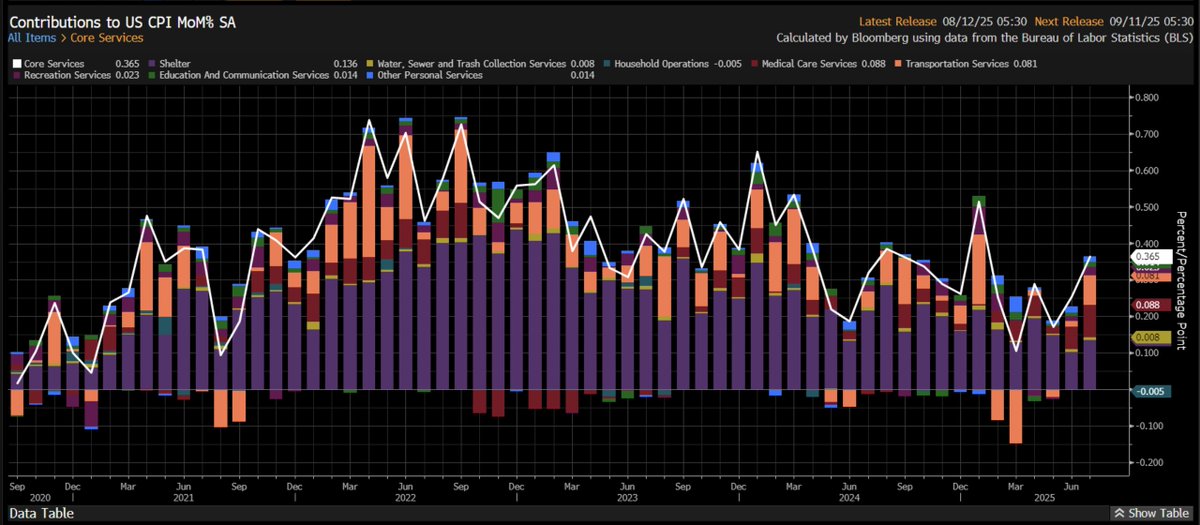Click the blue Other Personal Services swatch
1200x525 pixels.
point(372,75)
